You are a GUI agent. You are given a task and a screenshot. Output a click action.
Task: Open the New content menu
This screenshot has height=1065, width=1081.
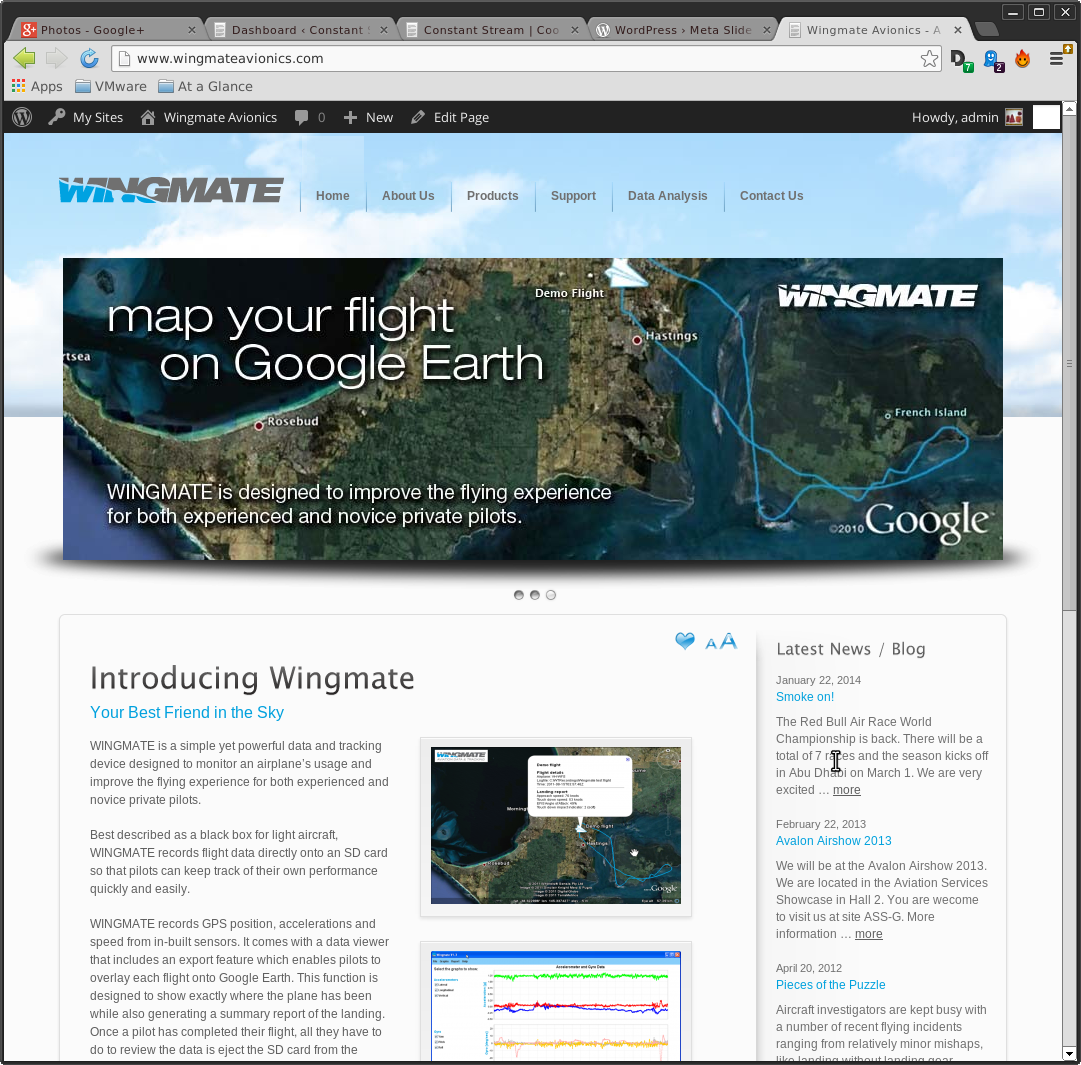pyautogui.click(x=368, y=117)
